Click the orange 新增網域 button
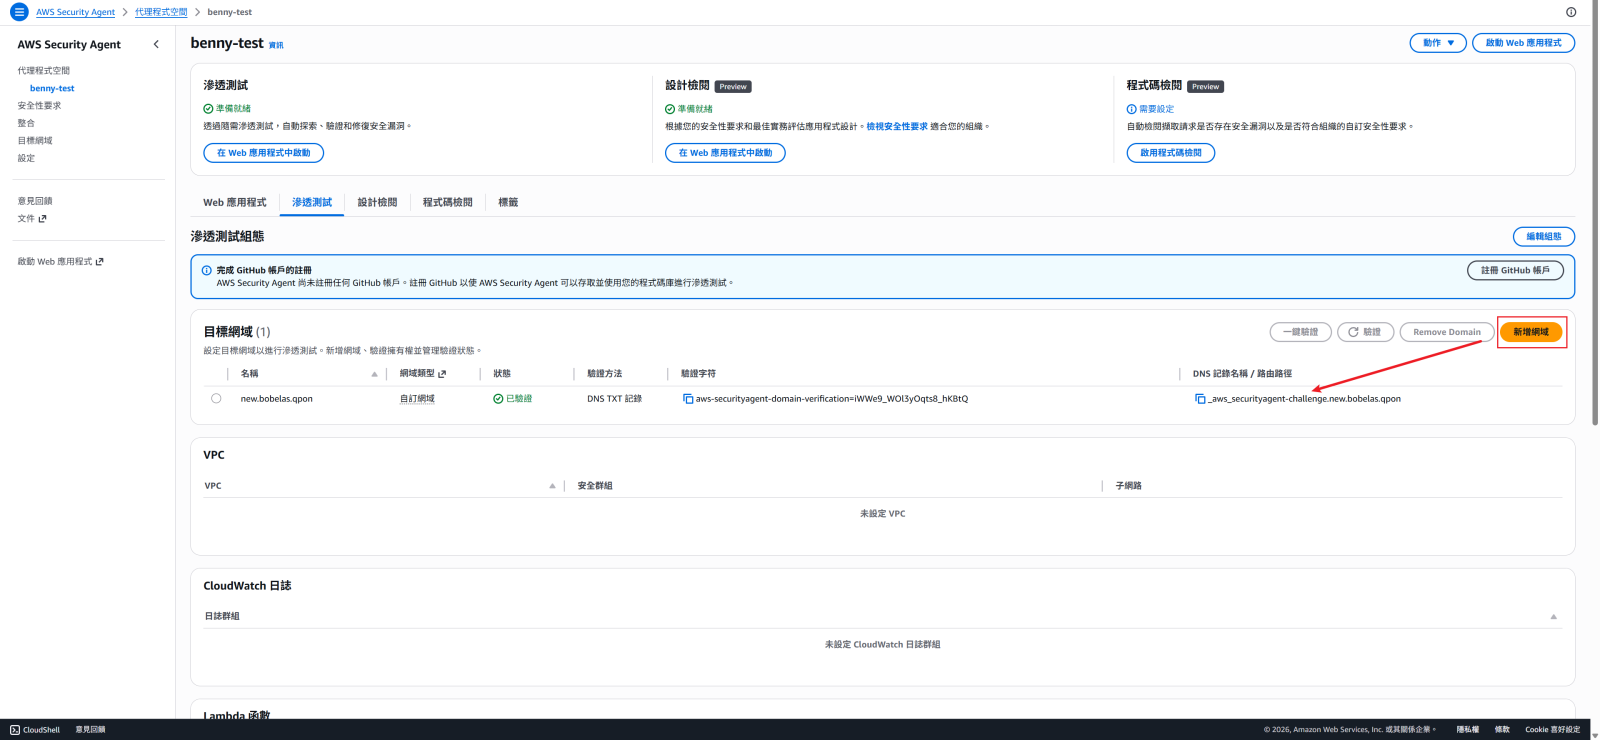The width and height of the screenshot is (1600, 740). pos(1530,332)
